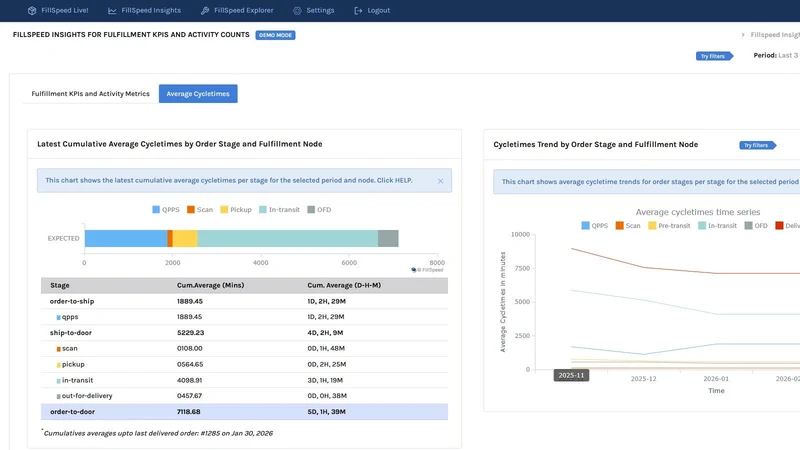Click the gray OFD segment of EXPECTED bar

pos(388,238)
